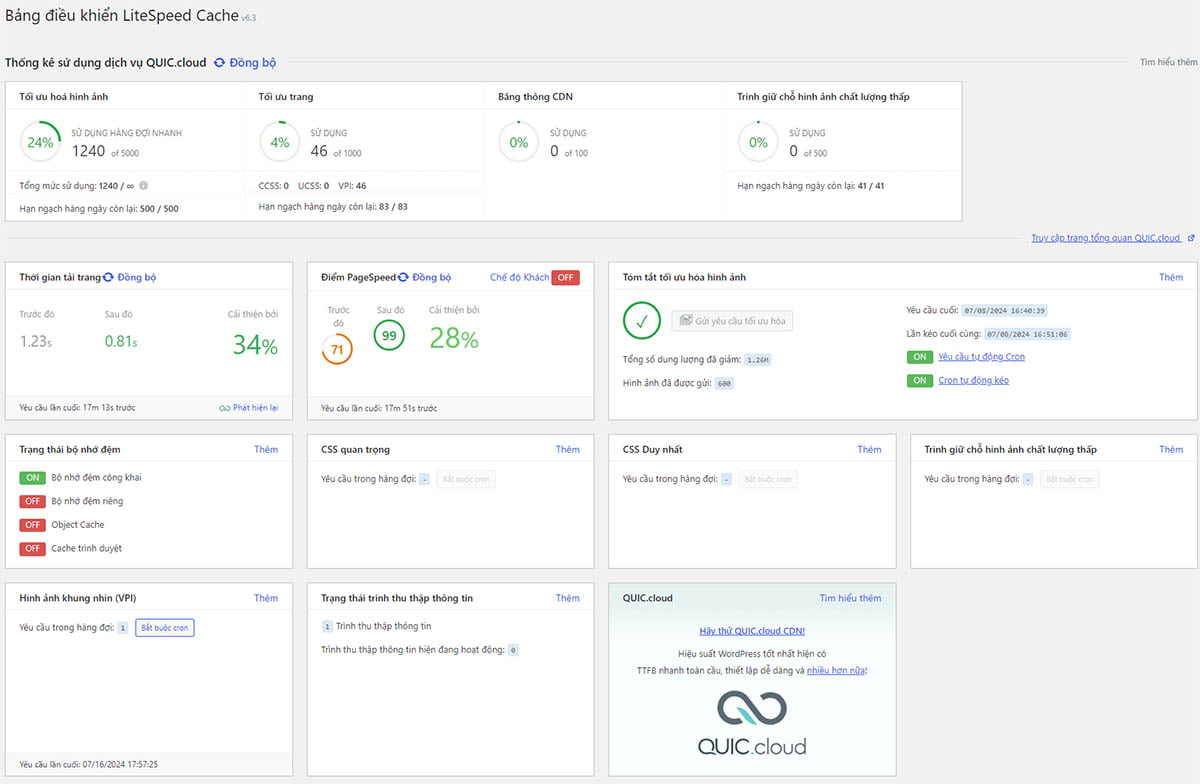Click Gửi yêu cầu tối ưu hóa button
The height and width of the screenshot is (784, 1200).
tap(732, 321)
